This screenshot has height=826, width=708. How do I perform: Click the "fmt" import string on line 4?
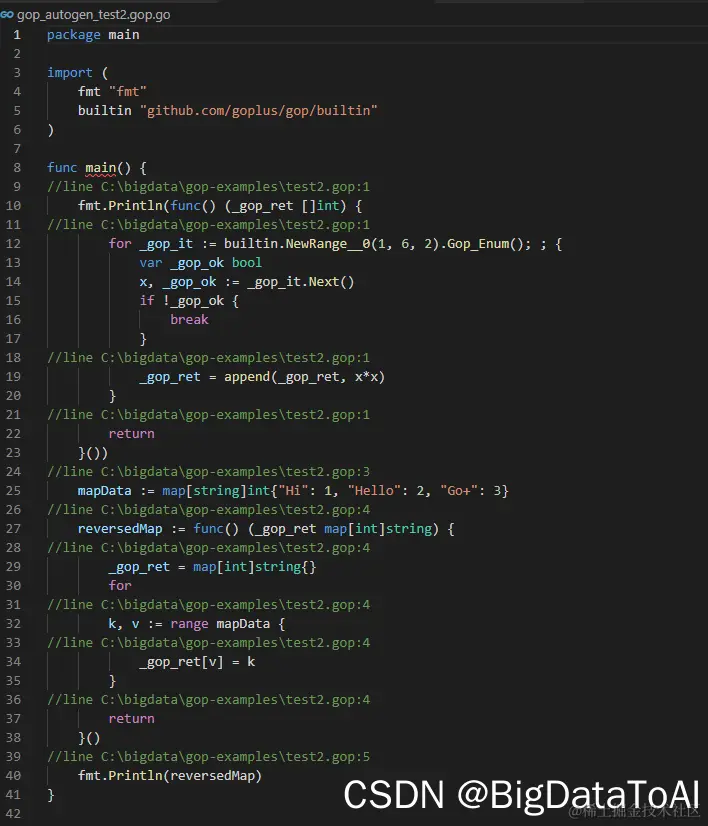[127, 92]
